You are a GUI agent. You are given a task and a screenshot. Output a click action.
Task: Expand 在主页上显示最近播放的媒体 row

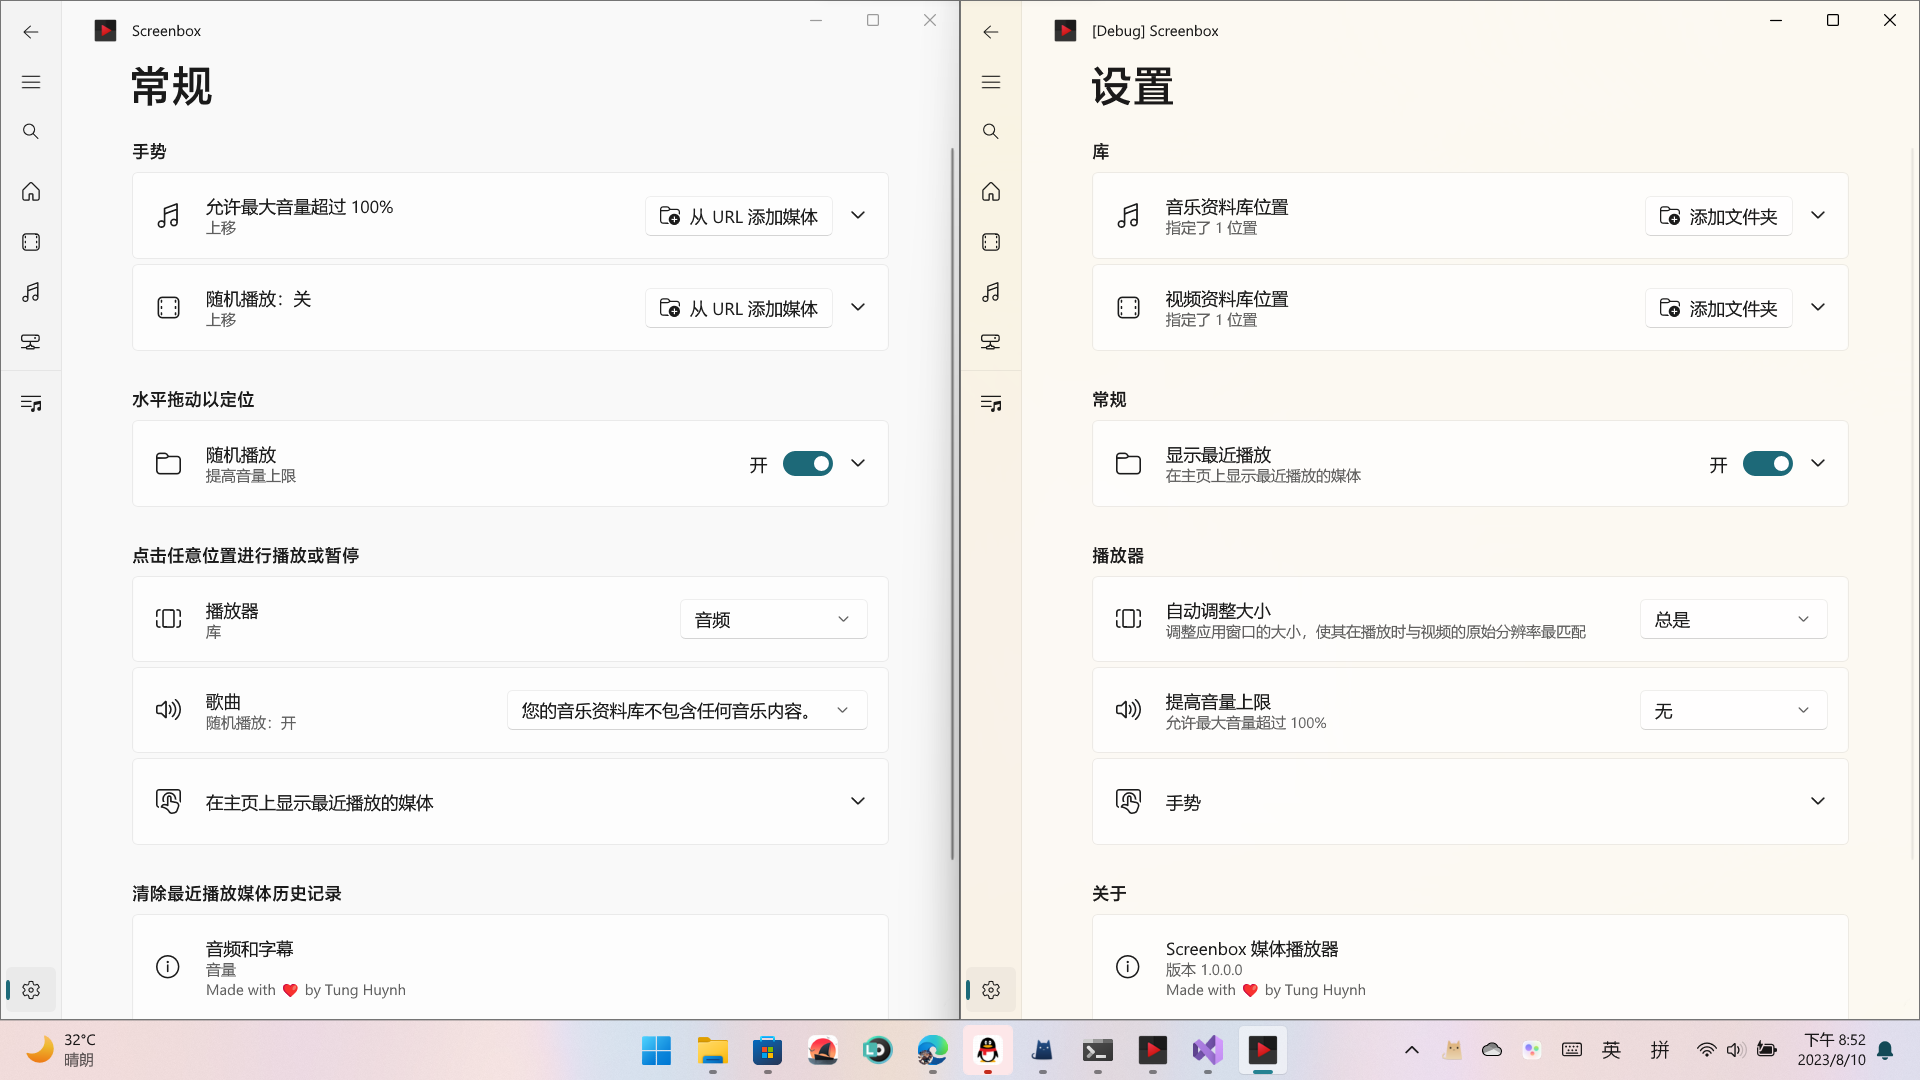pos(510,802)
